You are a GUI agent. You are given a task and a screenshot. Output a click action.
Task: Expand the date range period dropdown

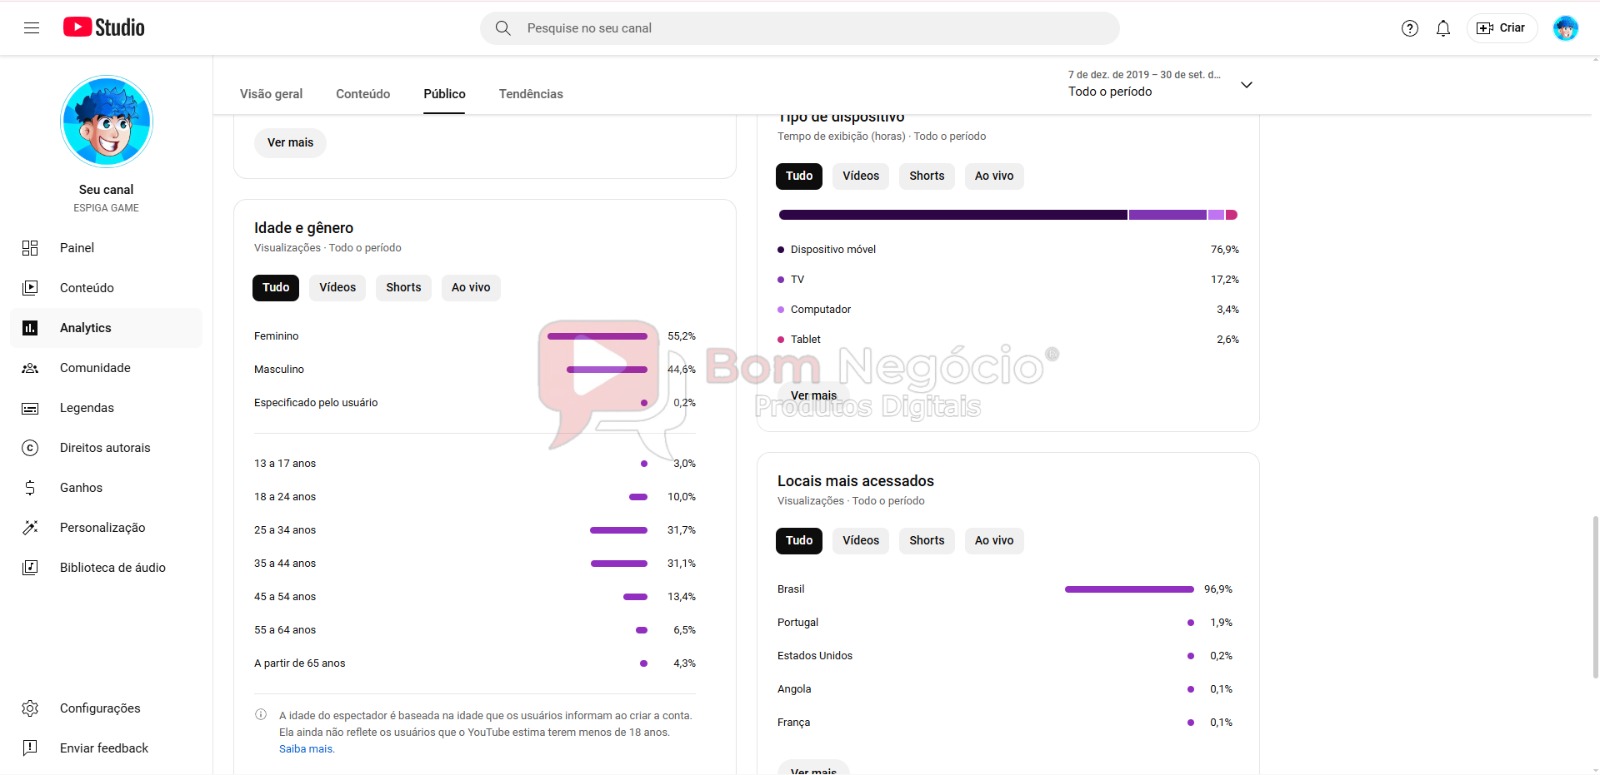click(1246, 85)
